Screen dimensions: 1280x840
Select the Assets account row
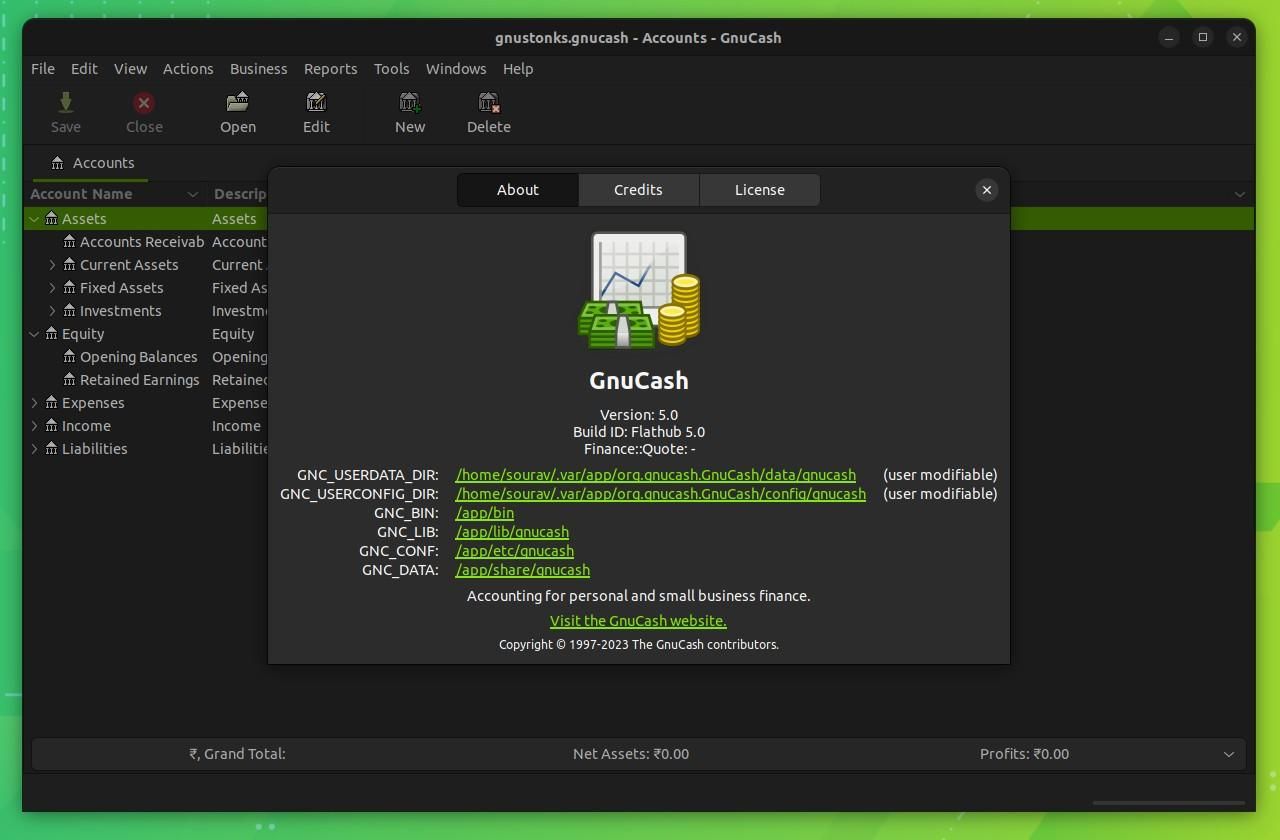click(84, 218)
